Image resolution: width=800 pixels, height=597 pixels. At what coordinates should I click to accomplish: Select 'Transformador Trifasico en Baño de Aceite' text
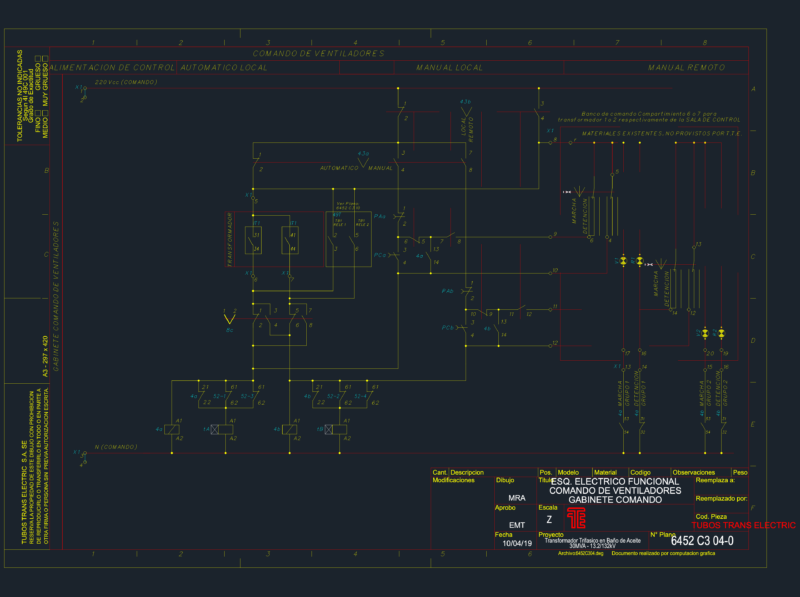coord(592,541)
